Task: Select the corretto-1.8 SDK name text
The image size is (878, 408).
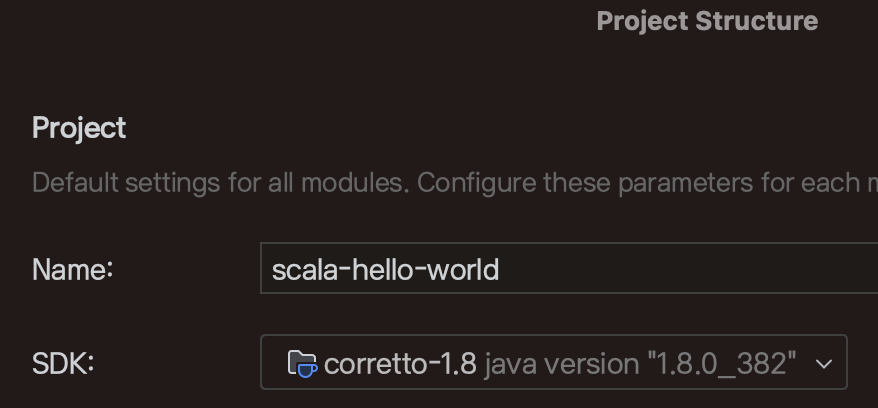Action: pos(400,363)
